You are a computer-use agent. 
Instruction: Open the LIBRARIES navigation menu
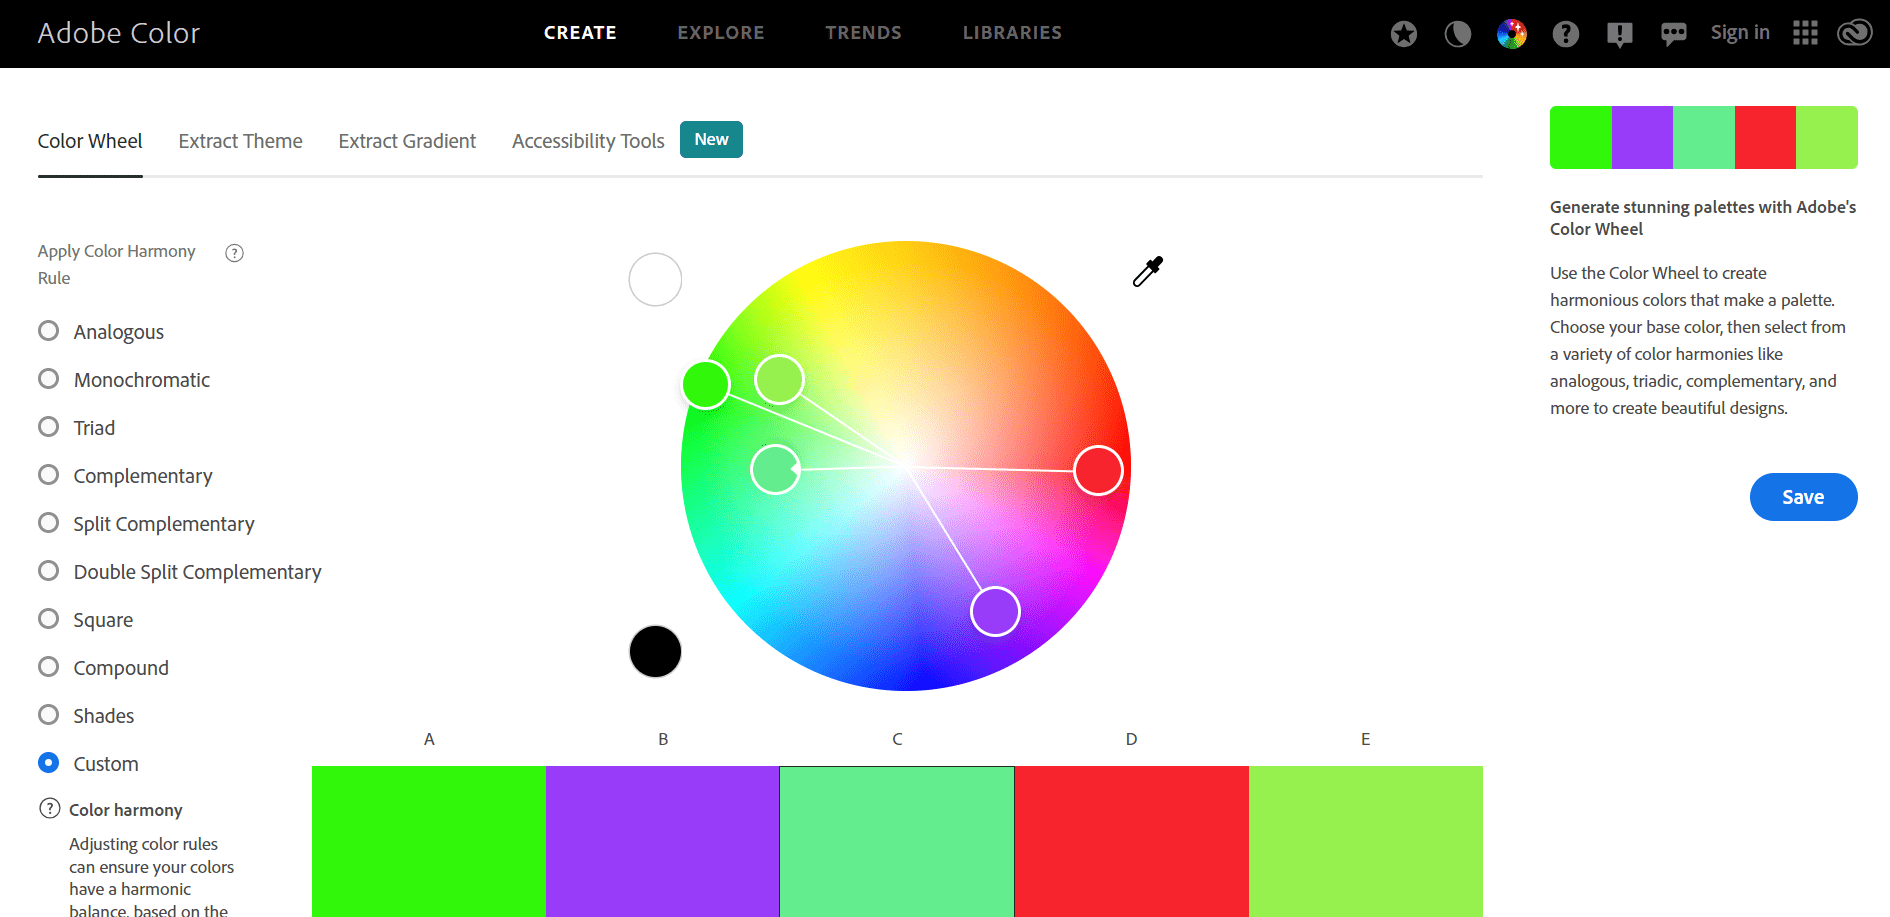[1012, 33]
